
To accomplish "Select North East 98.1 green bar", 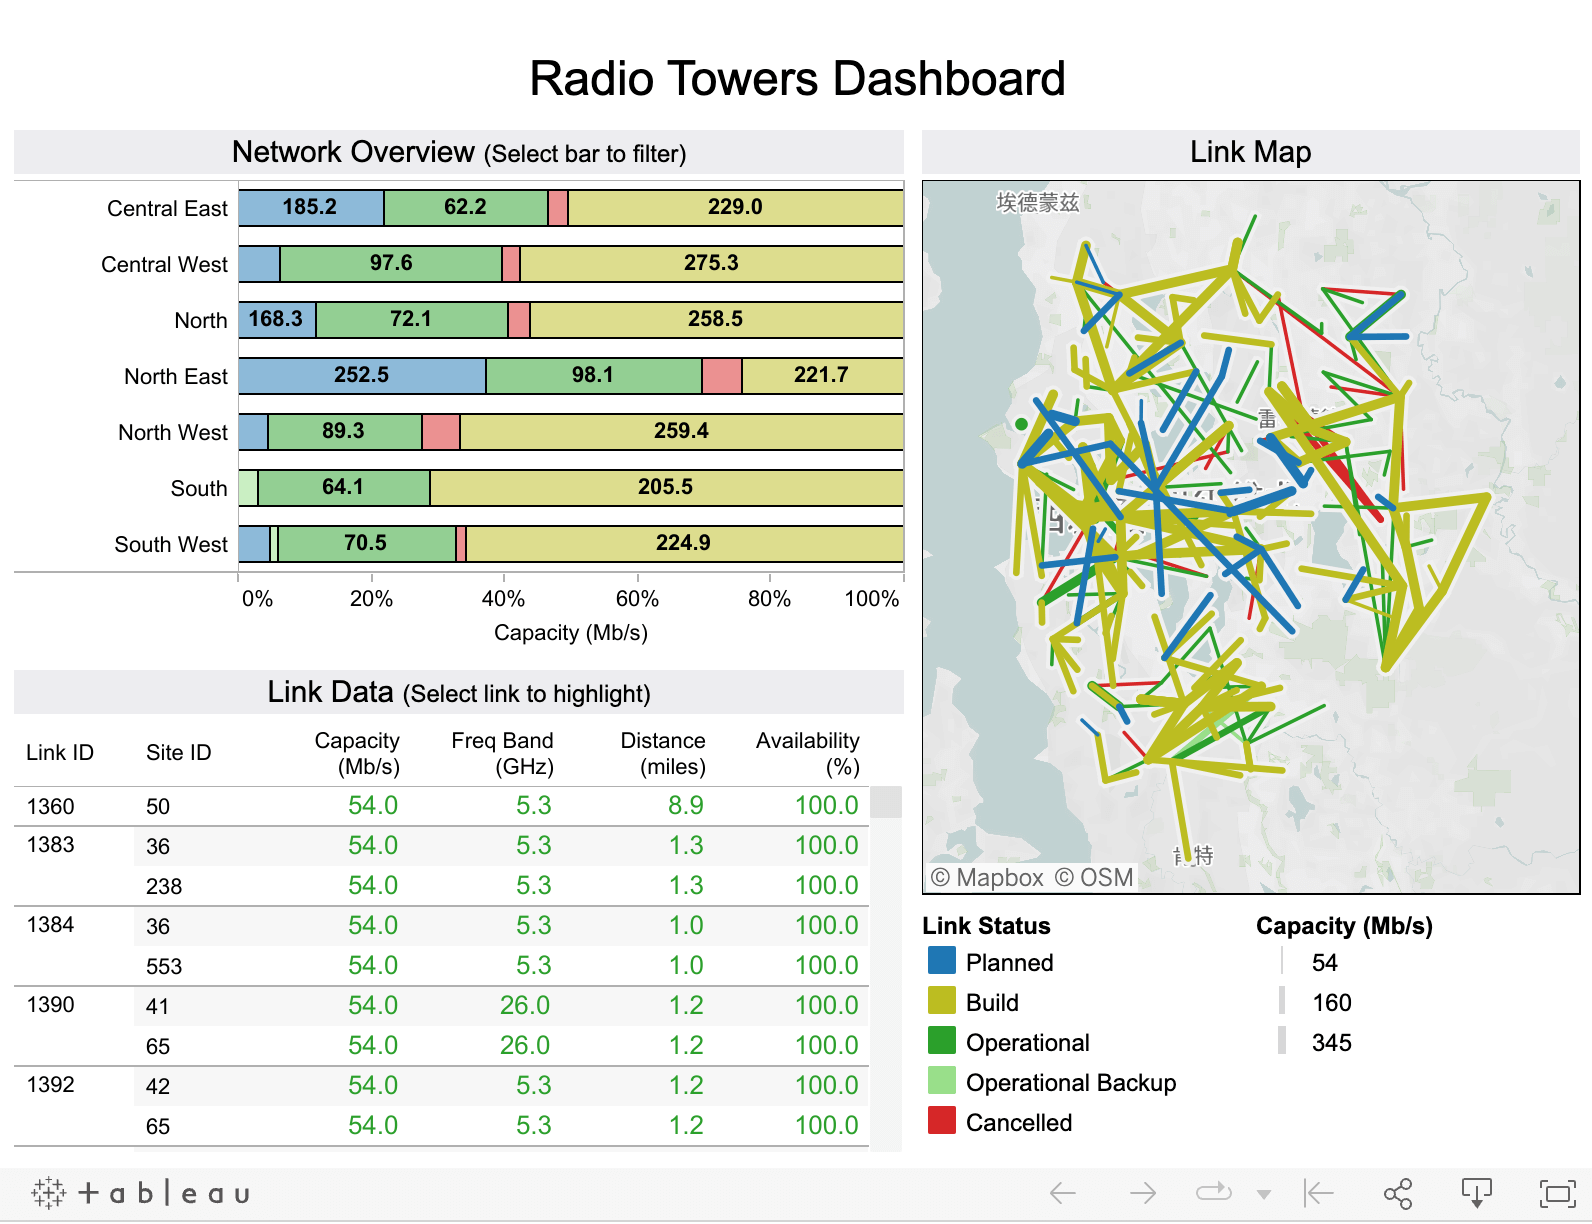I will click(x=594, y=375).
